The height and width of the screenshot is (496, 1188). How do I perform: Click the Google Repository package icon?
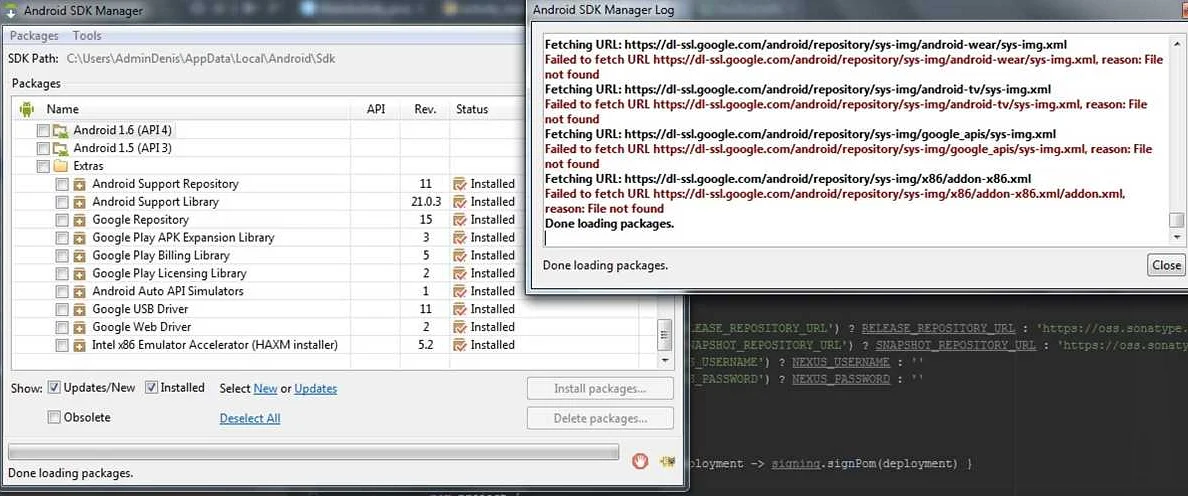coord(80,220)
